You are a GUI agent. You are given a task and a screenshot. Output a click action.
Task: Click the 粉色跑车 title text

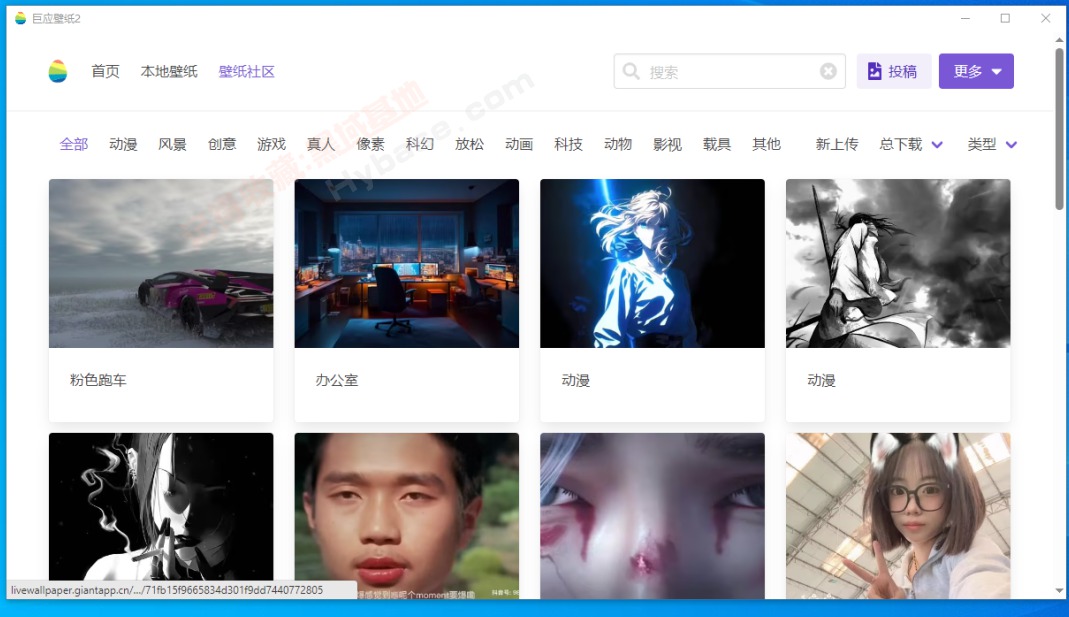point(98,380)
